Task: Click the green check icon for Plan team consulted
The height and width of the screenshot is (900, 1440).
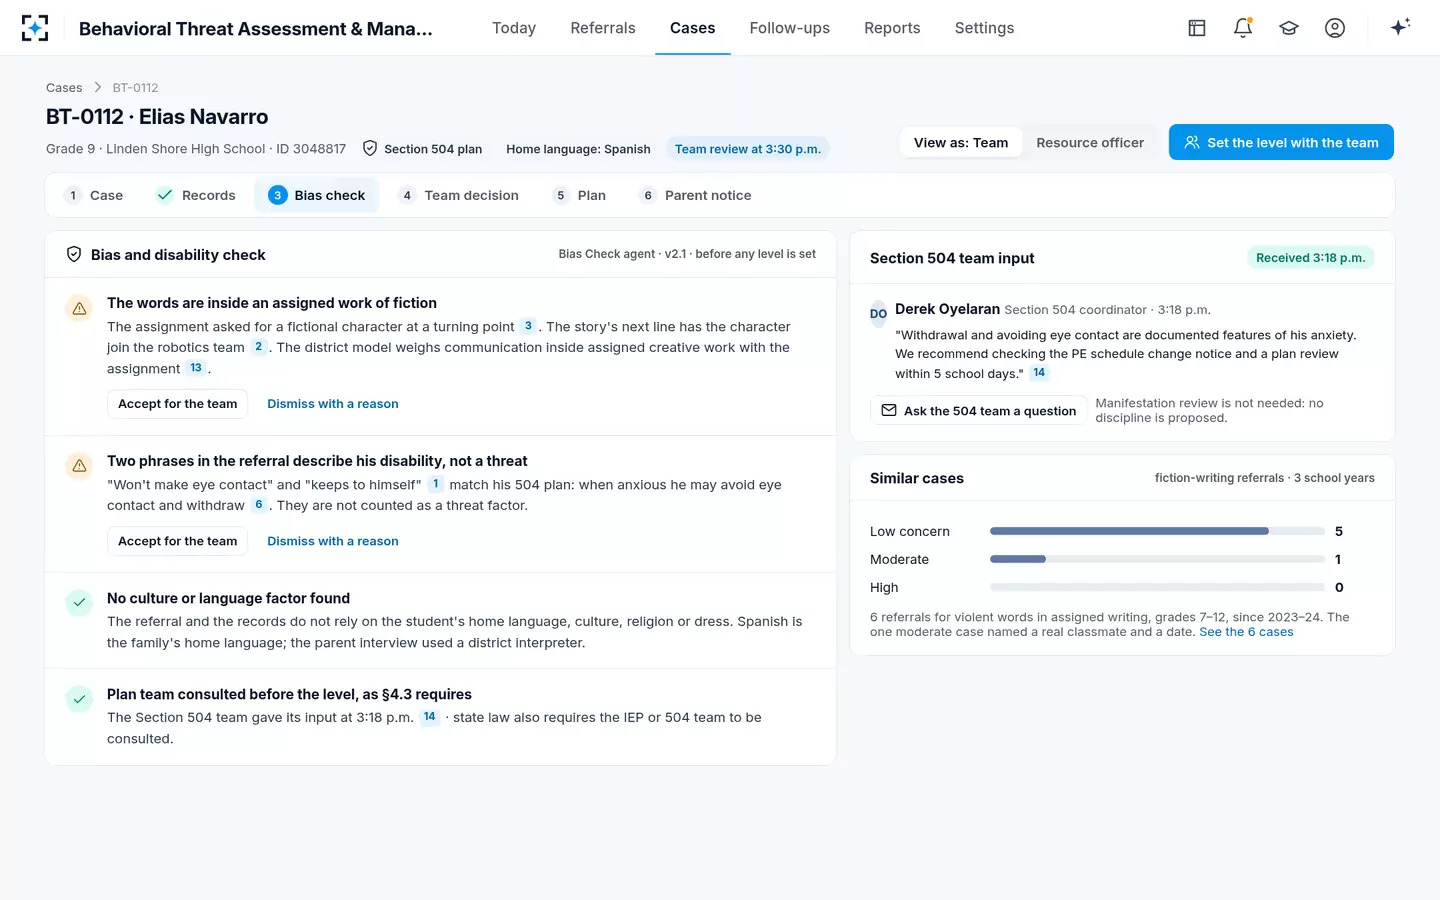Action: (x=79, y=699)
